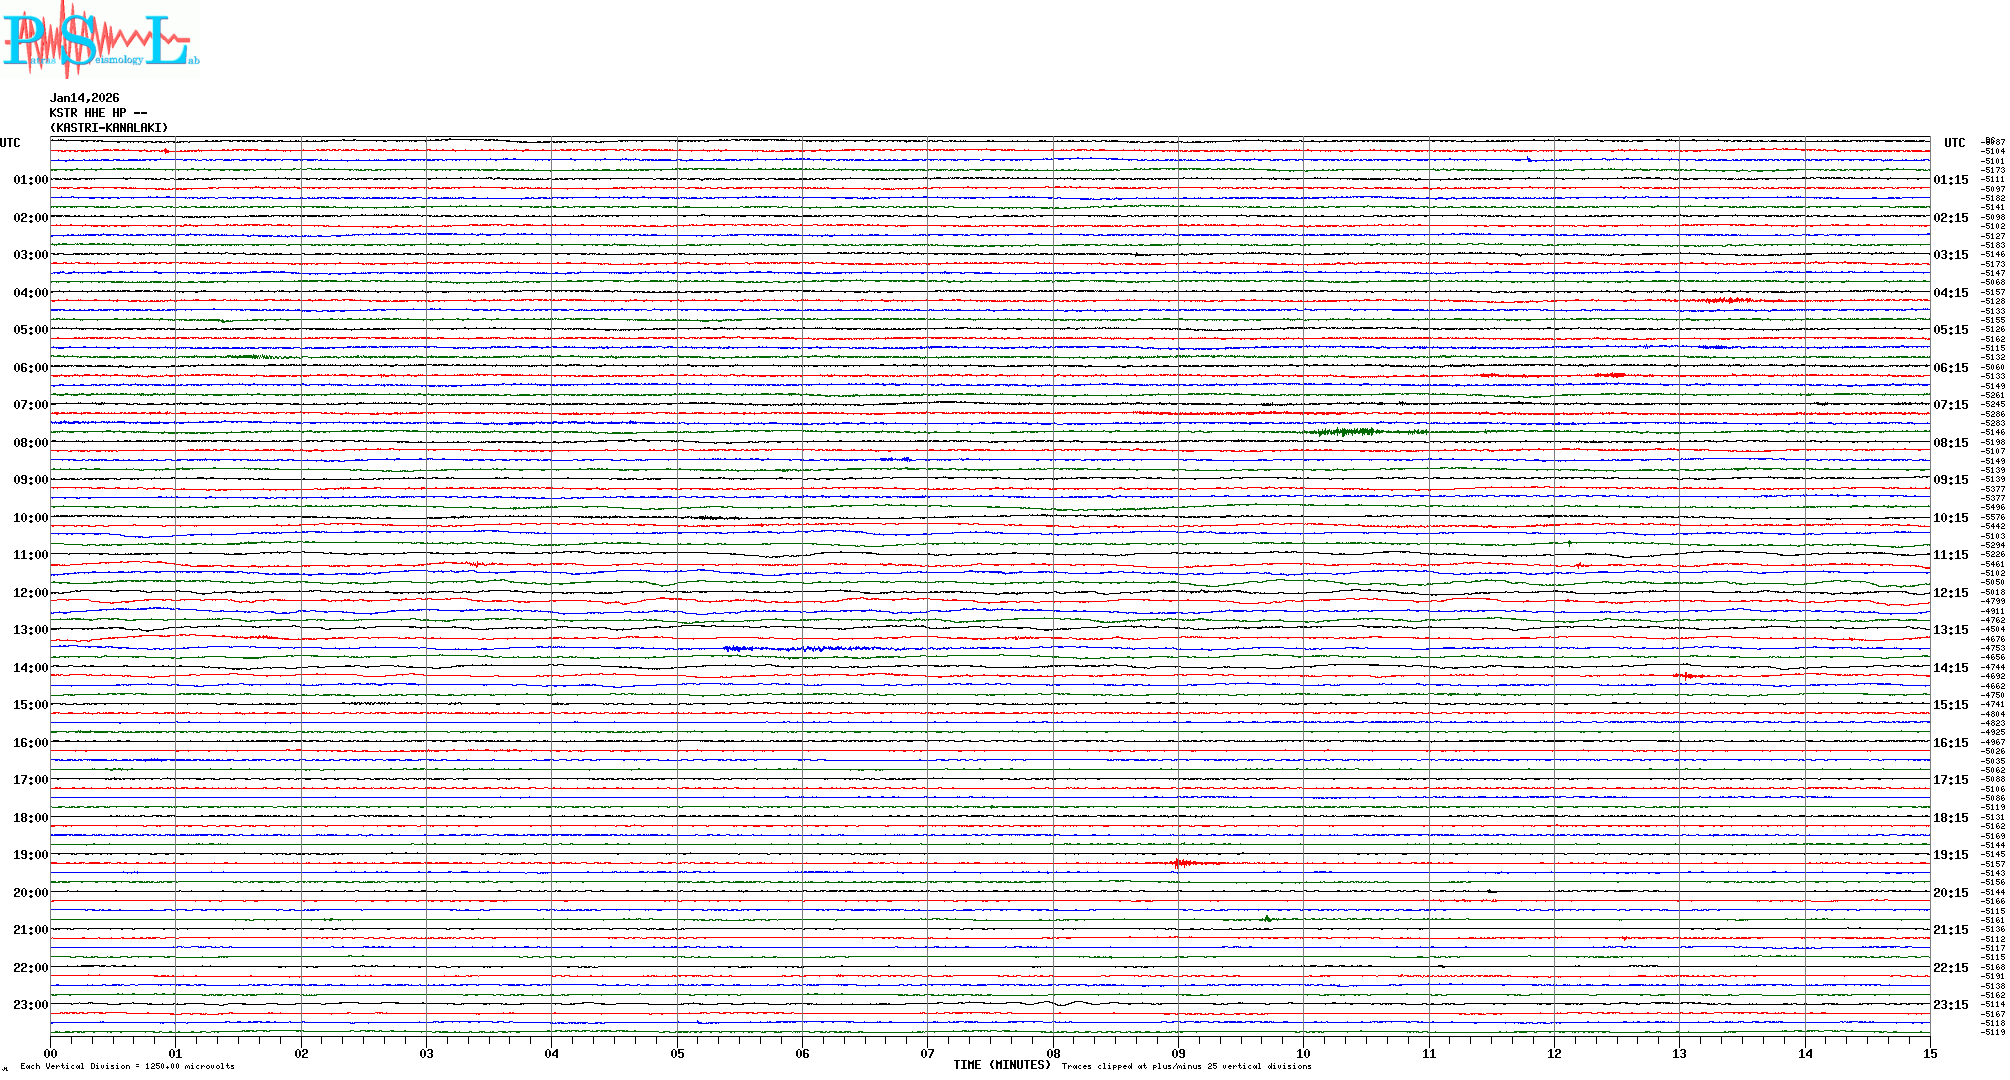Click the (KASTRI-KANALAKI) station name
The width and height of the screenshot is (2010, 1080).
(109, 128)
